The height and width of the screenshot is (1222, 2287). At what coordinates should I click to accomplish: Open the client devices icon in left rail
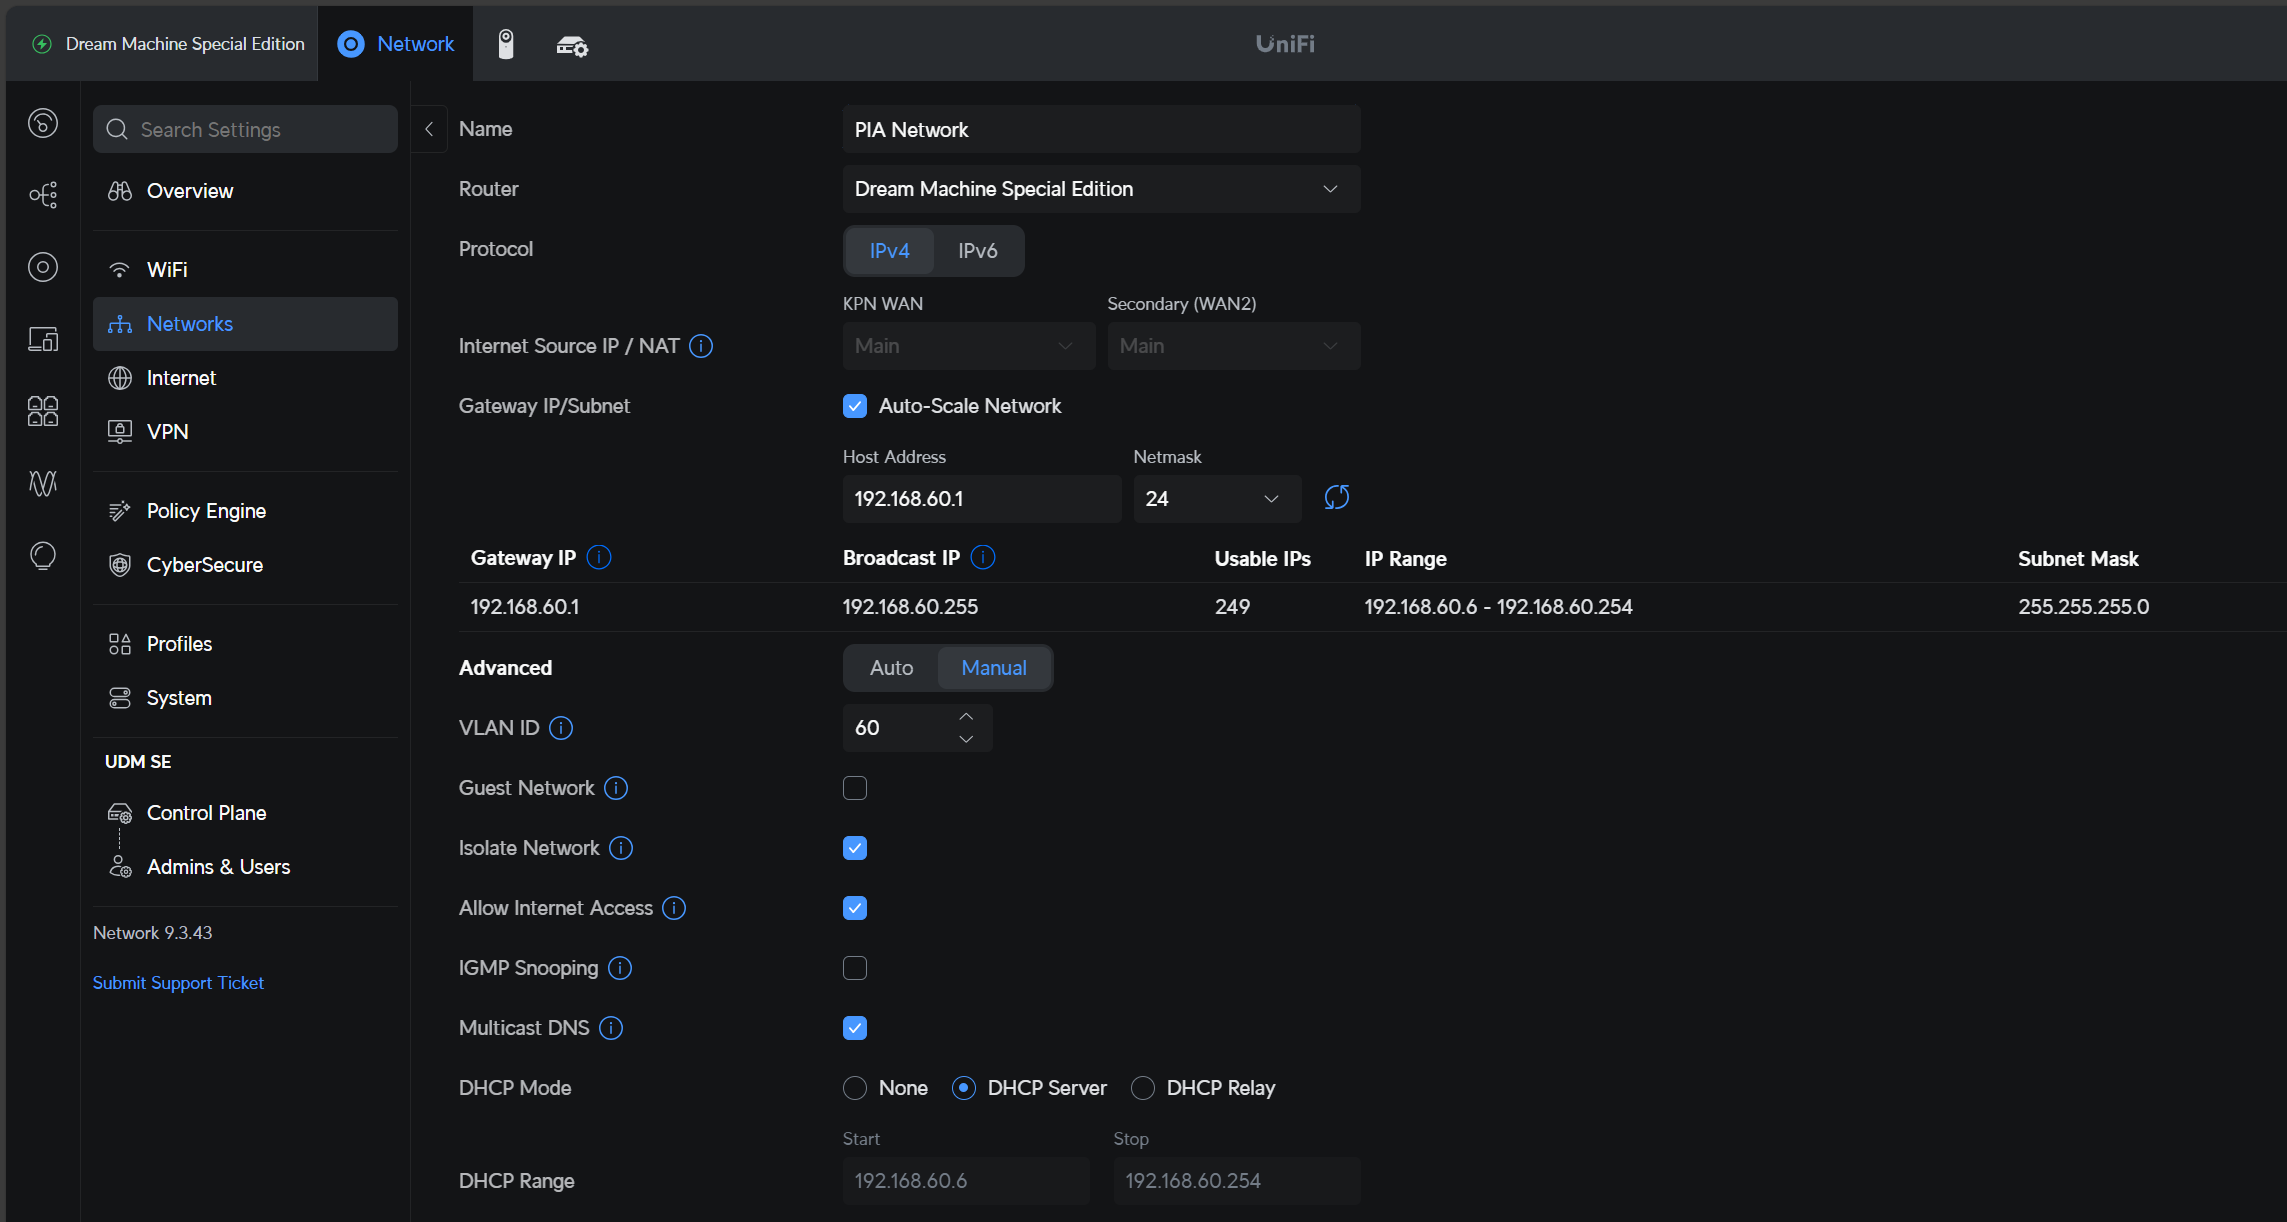[43, 339]
